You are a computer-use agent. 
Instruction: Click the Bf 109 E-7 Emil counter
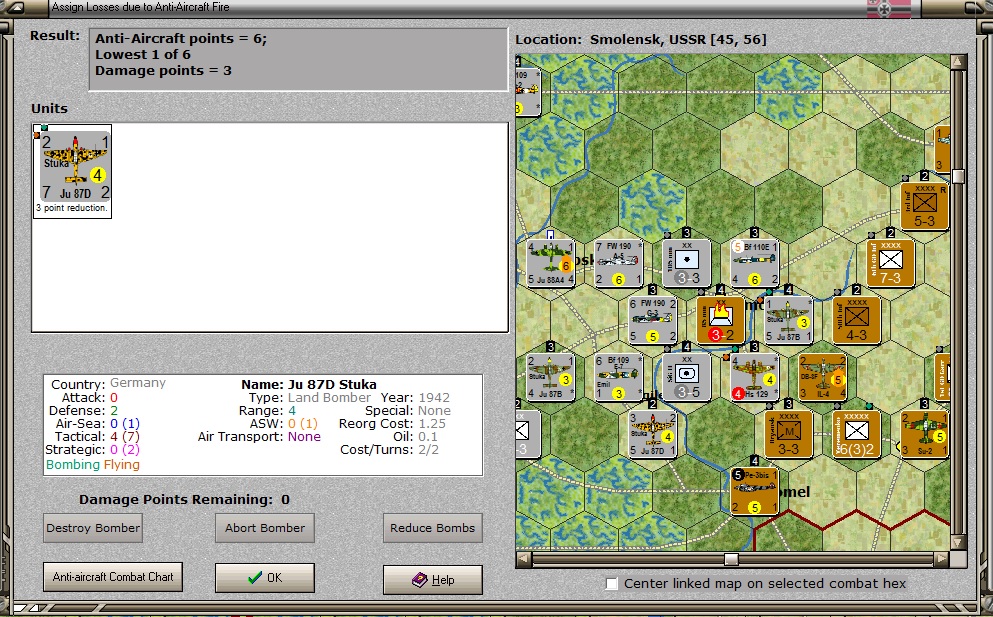coord(619,377)
